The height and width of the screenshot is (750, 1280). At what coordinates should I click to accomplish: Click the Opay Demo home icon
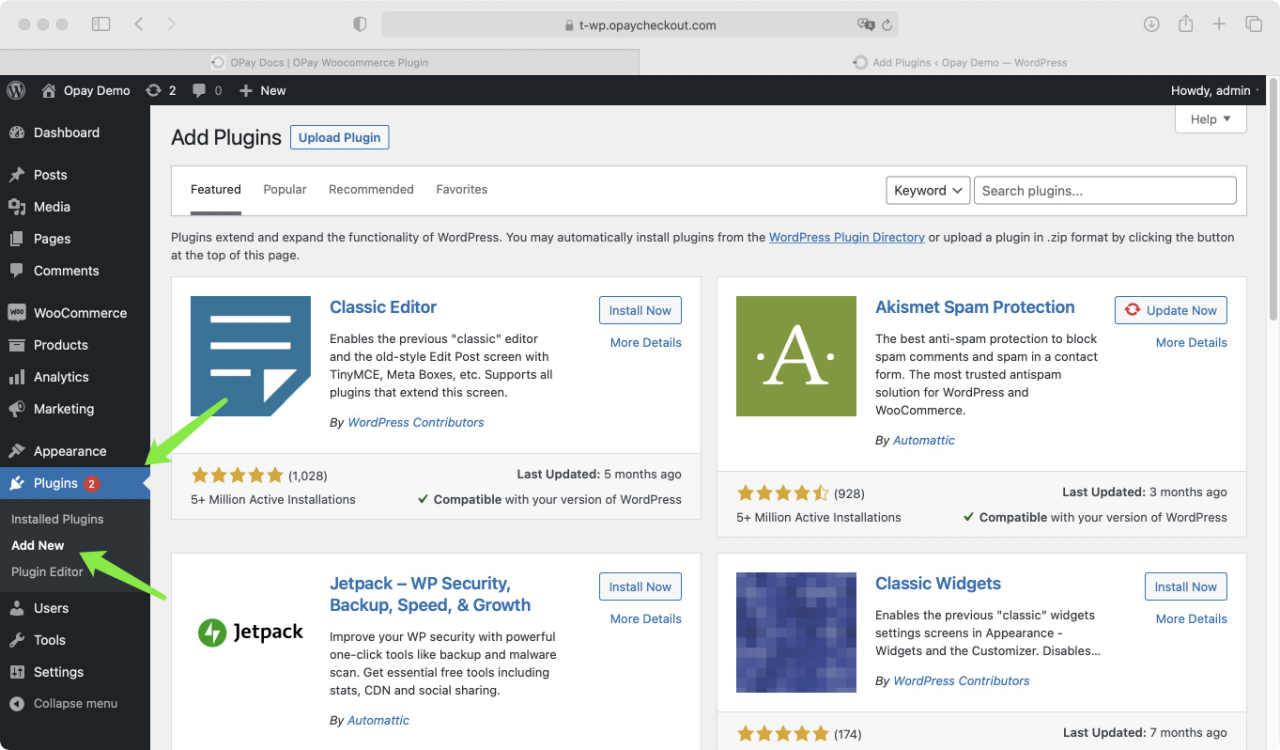[49, 90]
